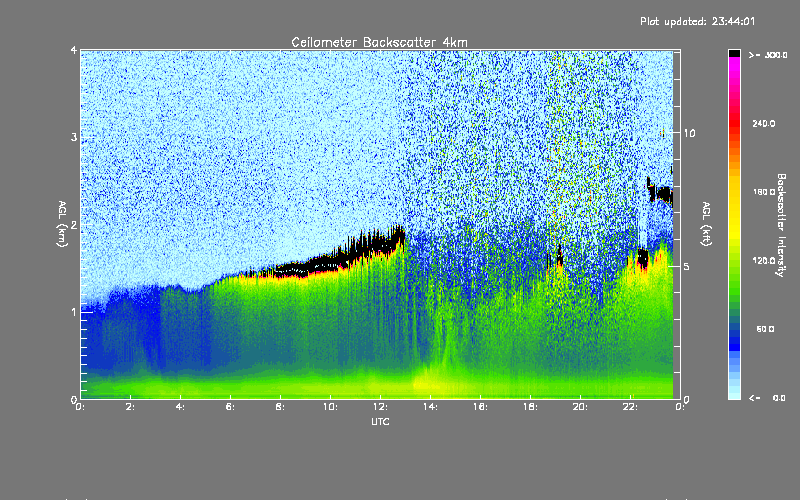Click the 'AGL (km)' axis label

62,224
